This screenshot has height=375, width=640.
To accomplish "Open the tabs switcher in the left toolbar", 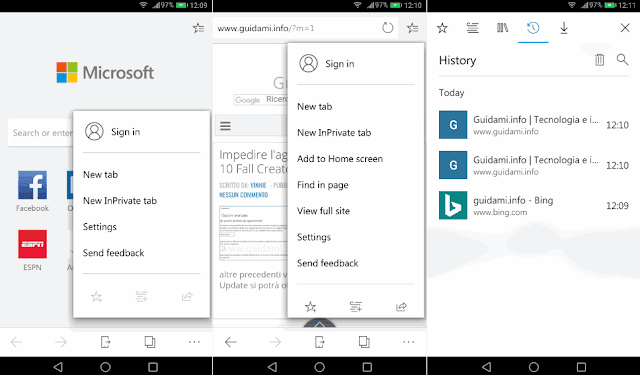I will [x=150, y=342].
